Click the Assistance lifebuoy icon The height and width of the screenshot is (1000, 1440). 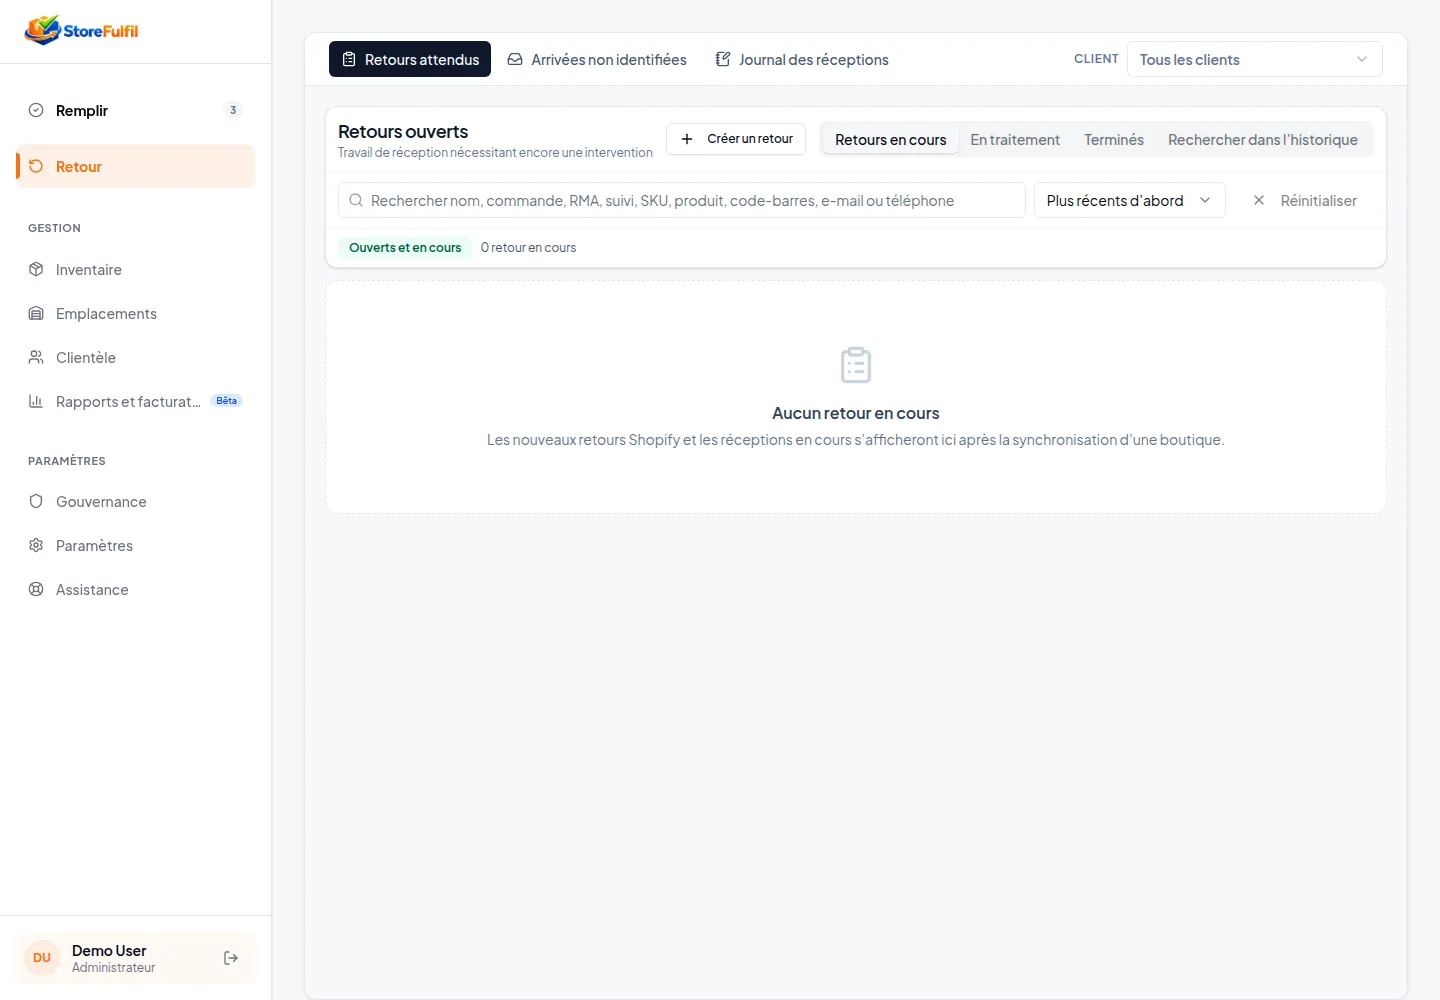(36, 589)
